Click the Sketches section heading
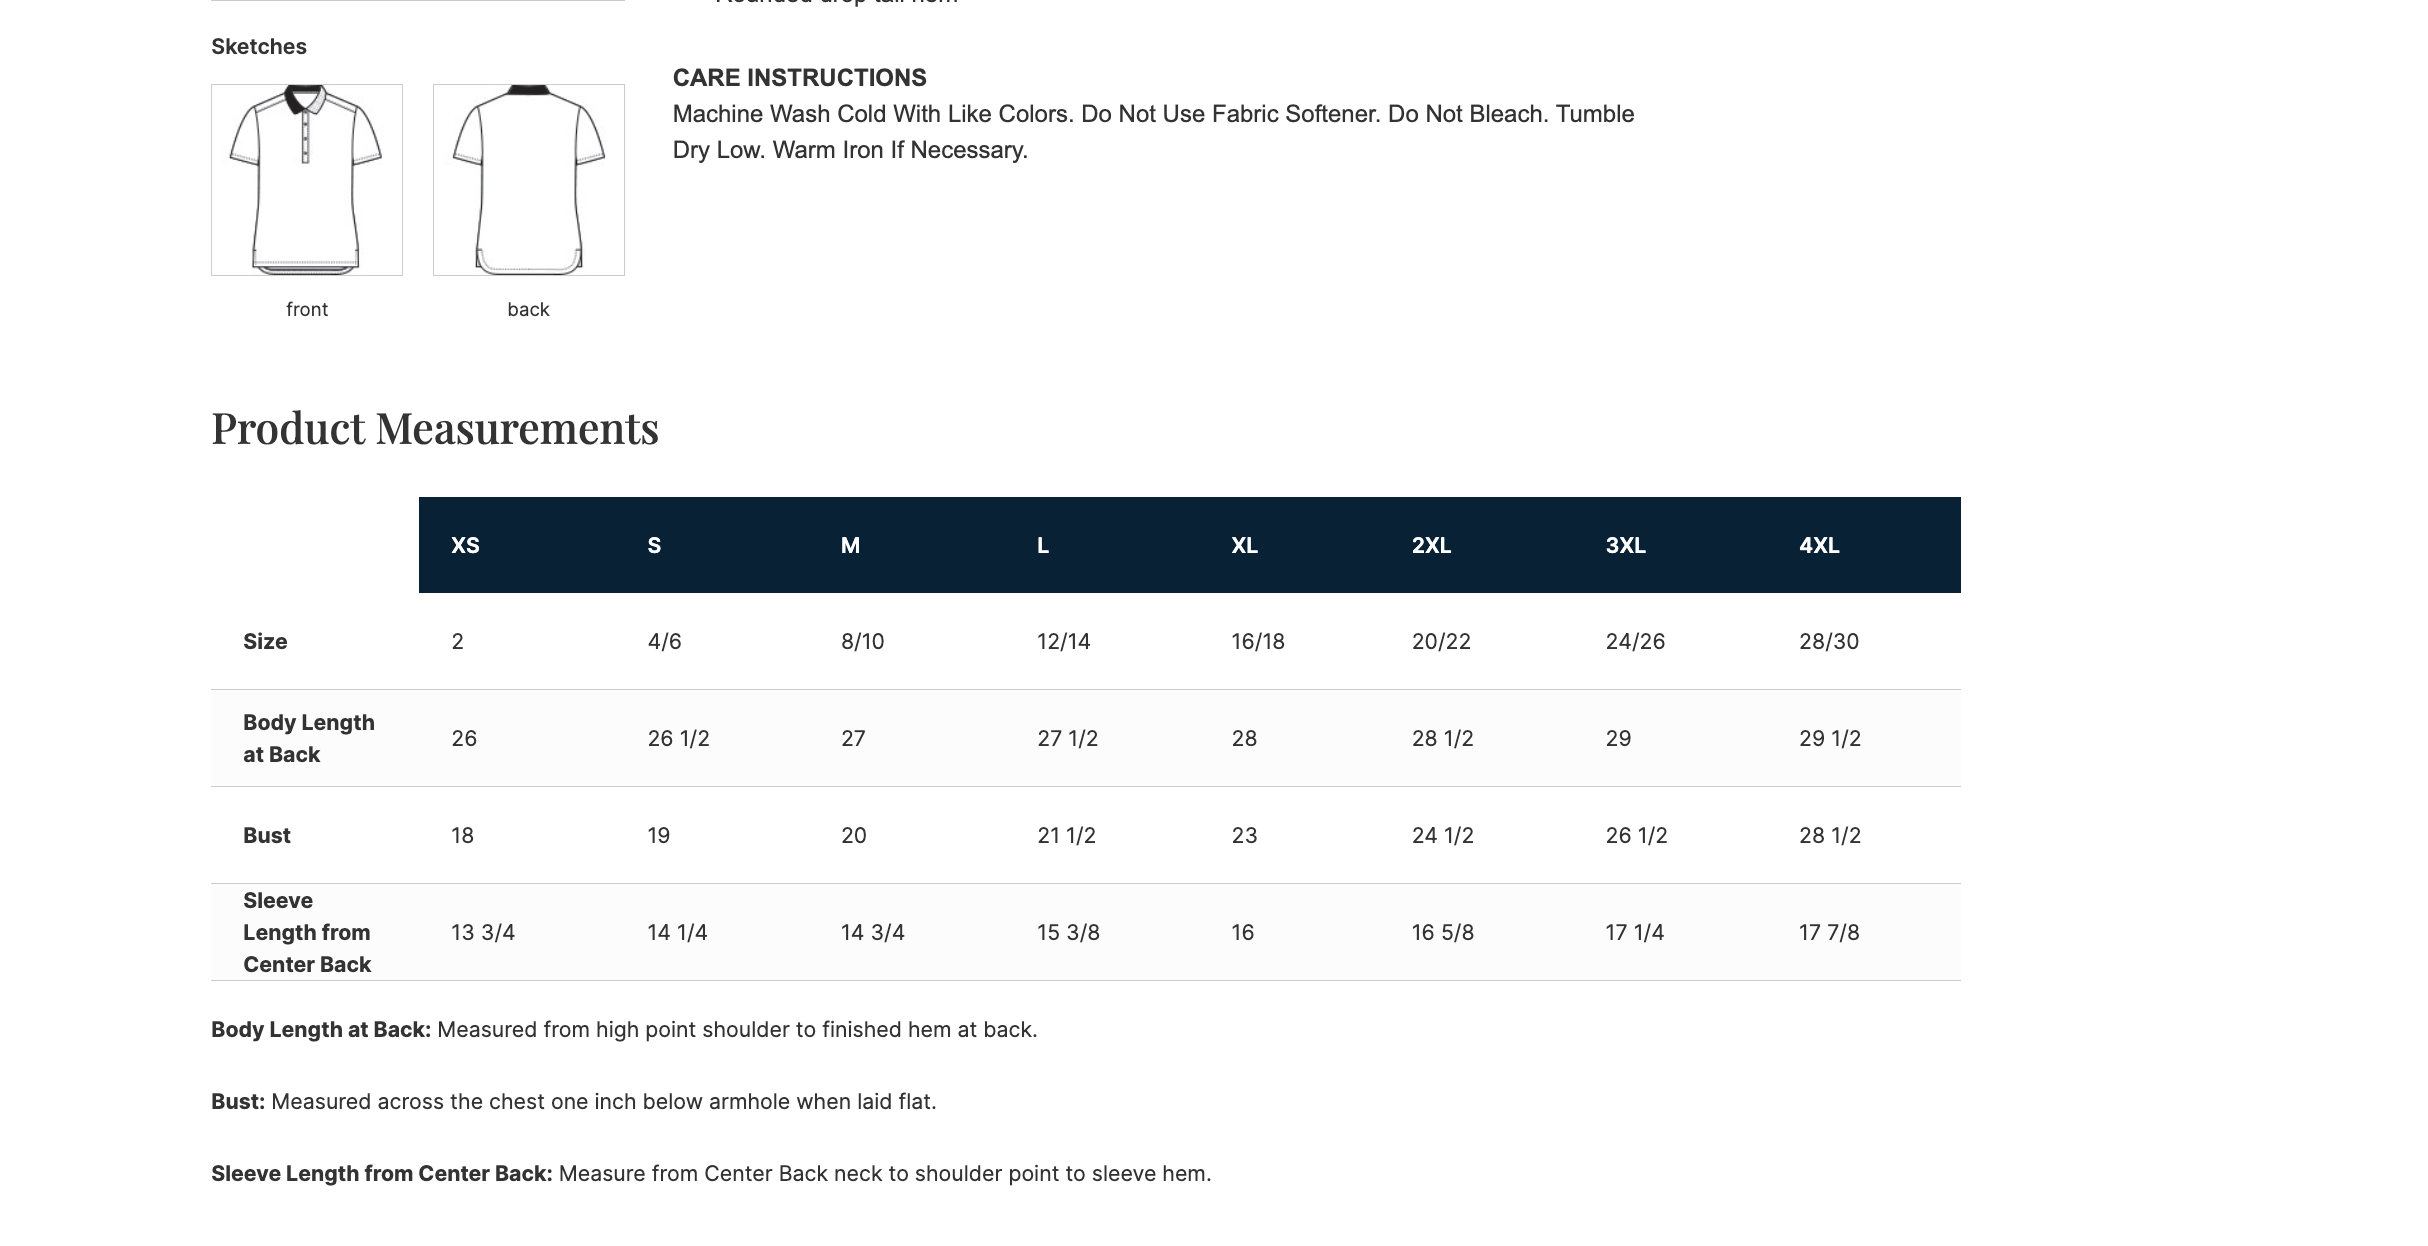Image resolution: width=2428 pixels, height=1246 pixels. 259,47
